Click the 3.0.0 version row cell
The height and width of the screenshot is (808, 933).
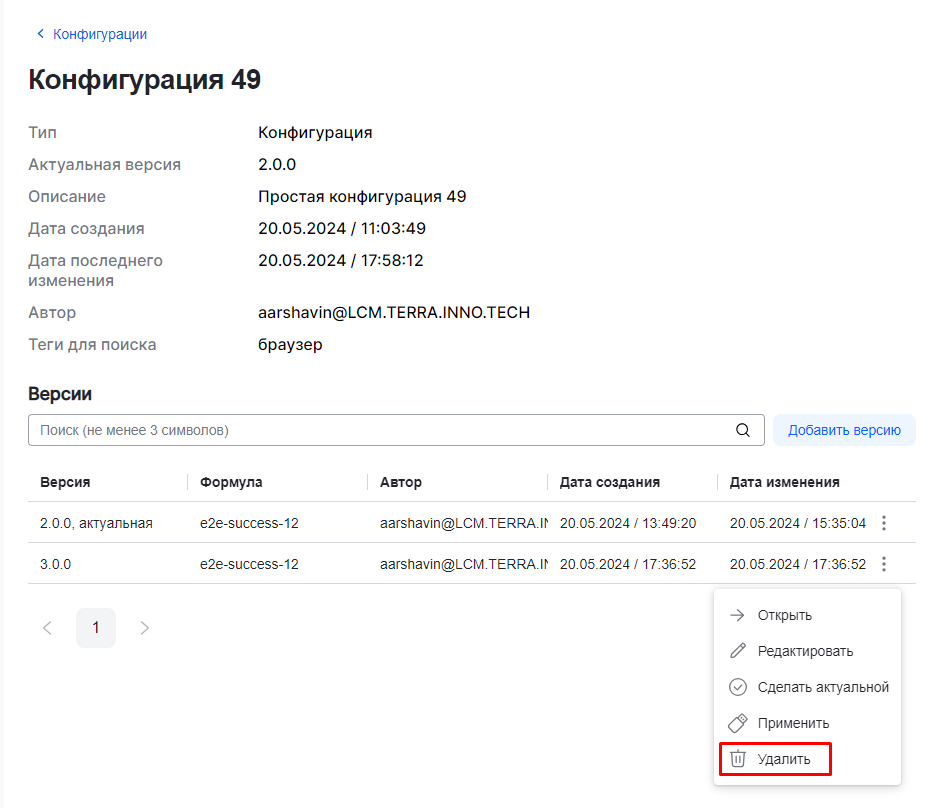click(x=56, y=564)
